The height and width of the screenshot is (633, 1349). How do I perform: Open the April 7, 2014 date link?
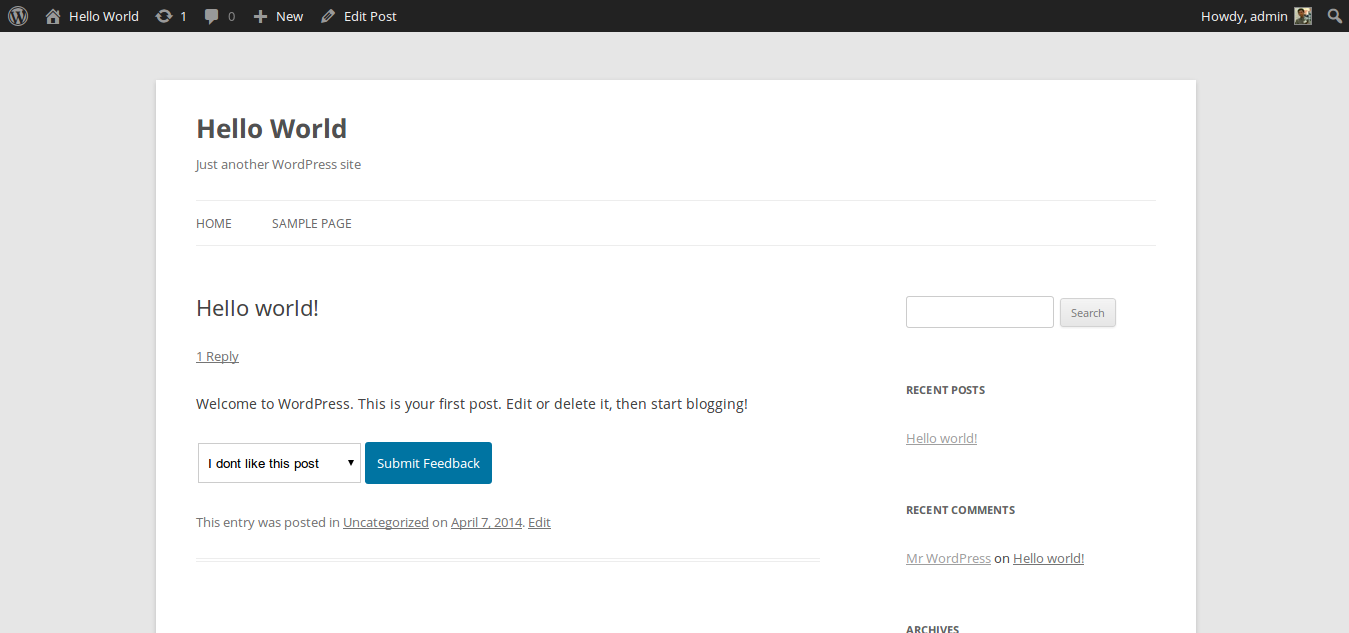(x=486, y=522)
